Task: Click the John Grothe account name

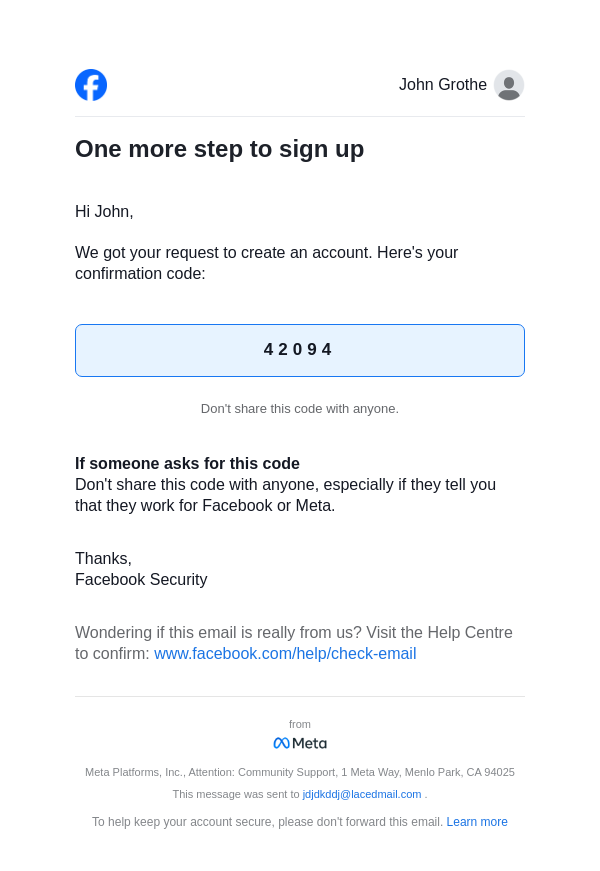Action: tap(442, 85)
